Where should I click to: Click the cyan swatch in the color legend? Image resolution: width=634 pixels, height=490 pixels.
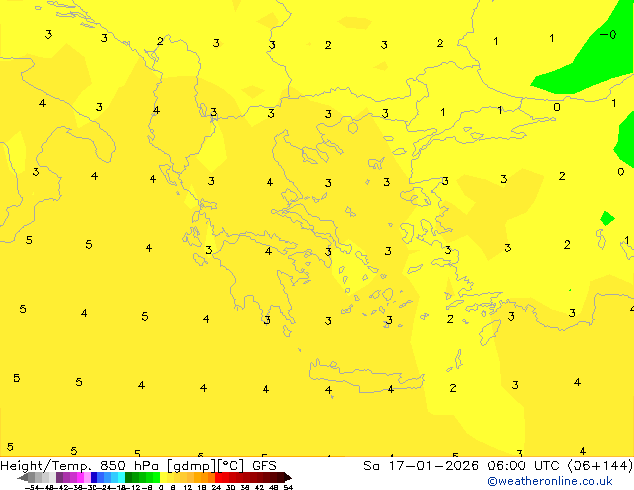coord(121,477)
